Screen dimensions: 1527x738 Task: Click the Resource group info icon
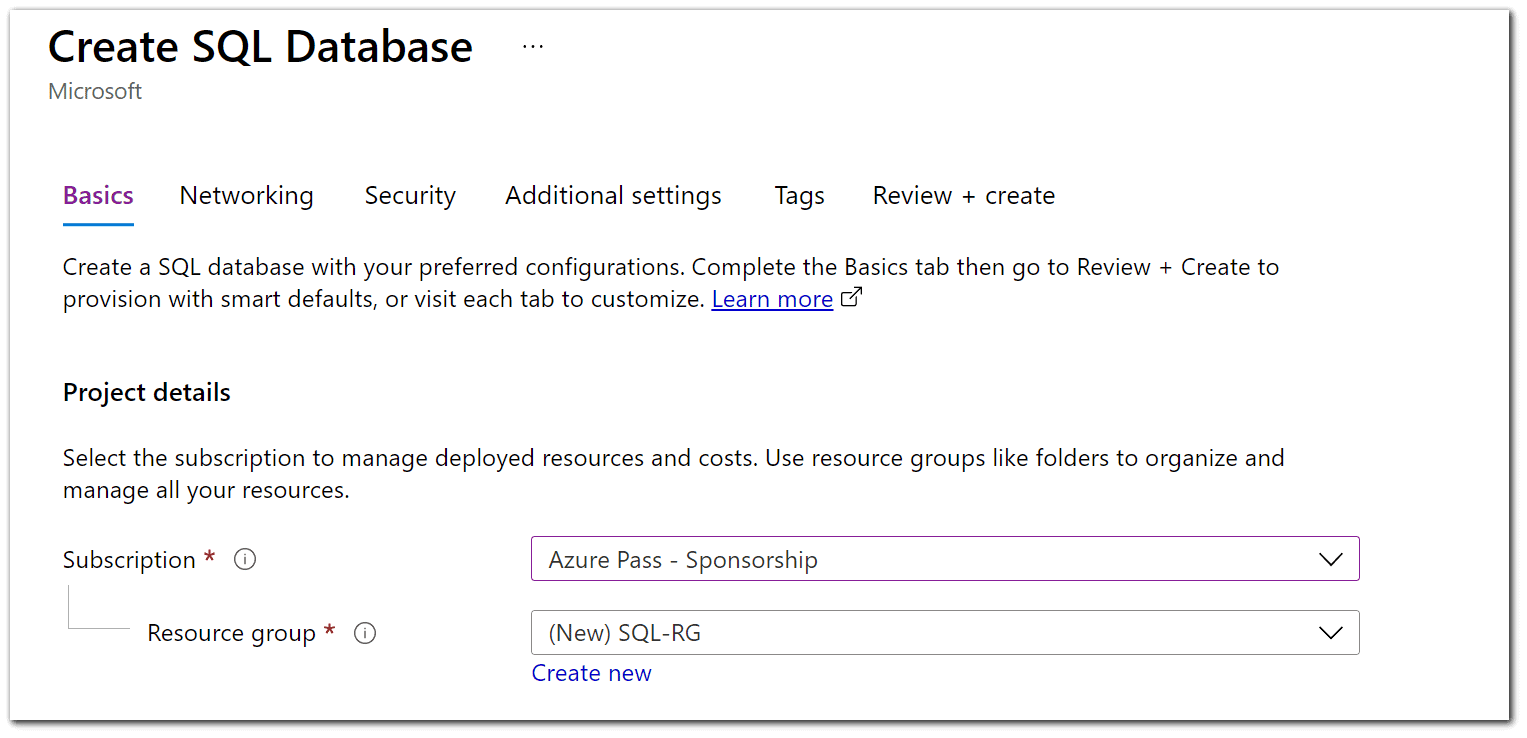click(x=365, y=633)
